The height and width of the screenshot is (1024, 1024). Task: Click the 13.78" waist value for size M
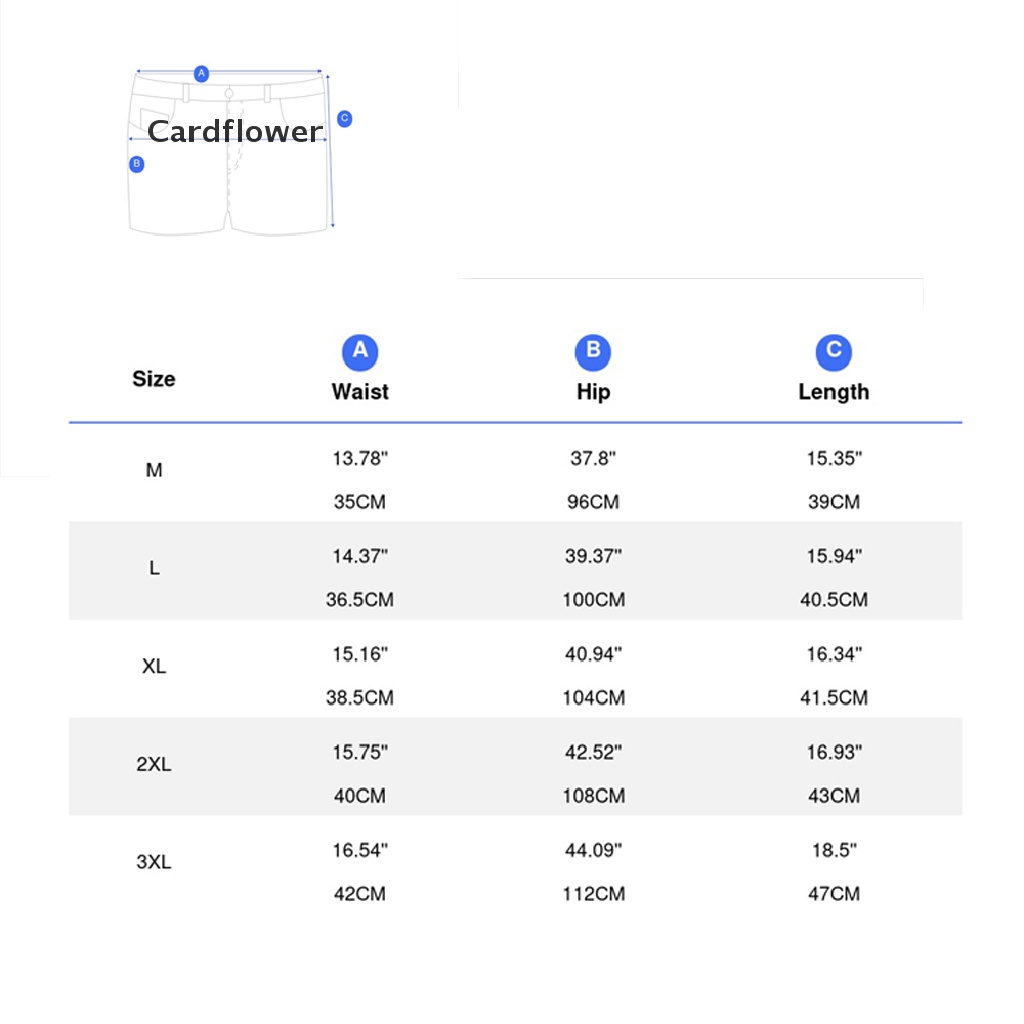(360, 459)
